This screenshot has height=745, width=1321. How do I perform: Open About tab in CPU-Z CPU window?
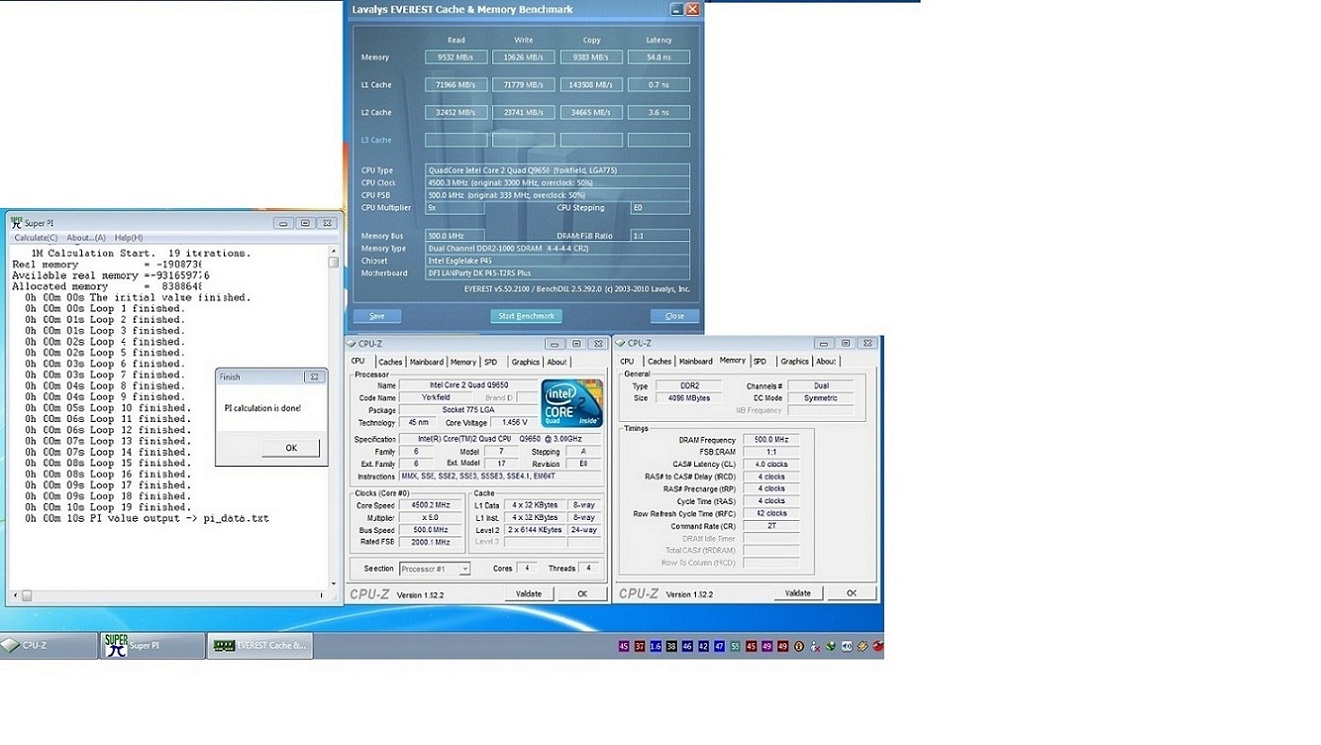coord(557,362)
